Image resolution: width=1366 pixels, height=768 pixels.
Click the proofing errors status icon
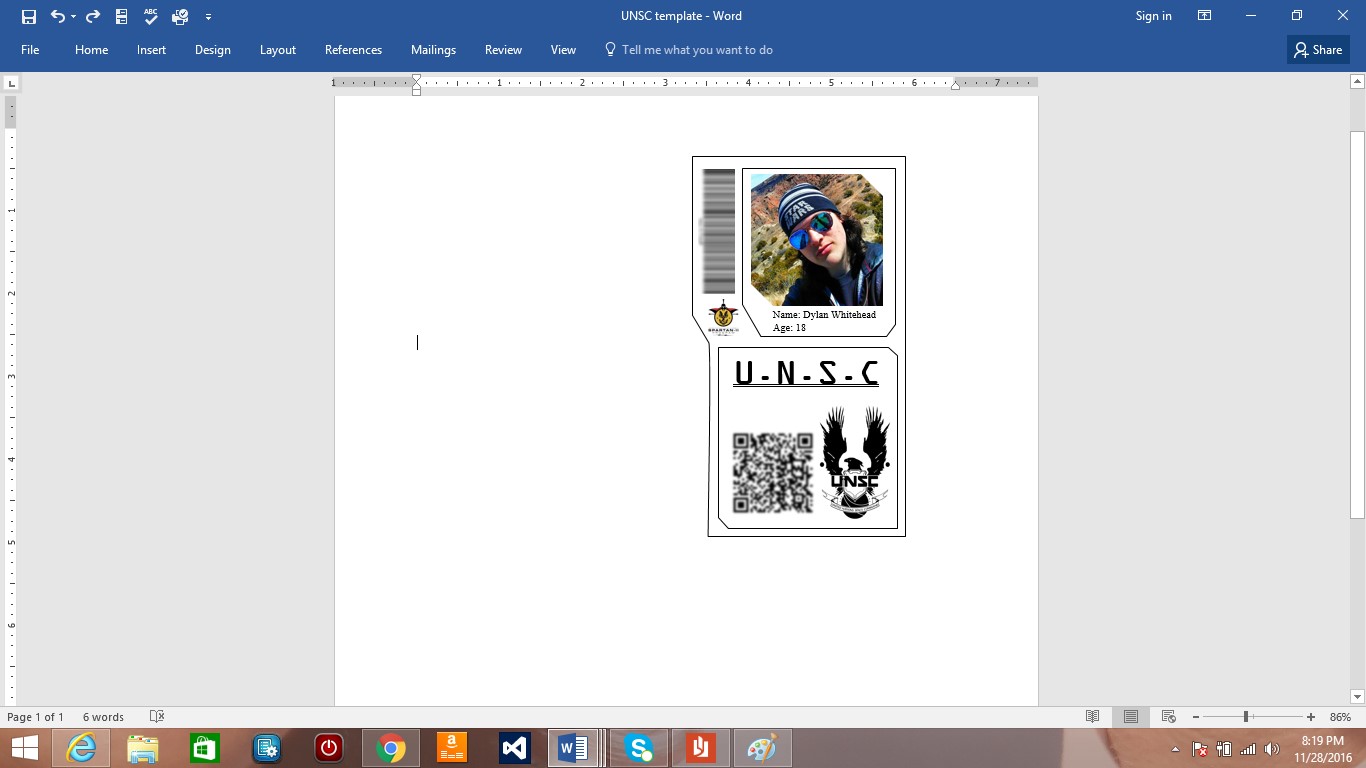point(156,717)
